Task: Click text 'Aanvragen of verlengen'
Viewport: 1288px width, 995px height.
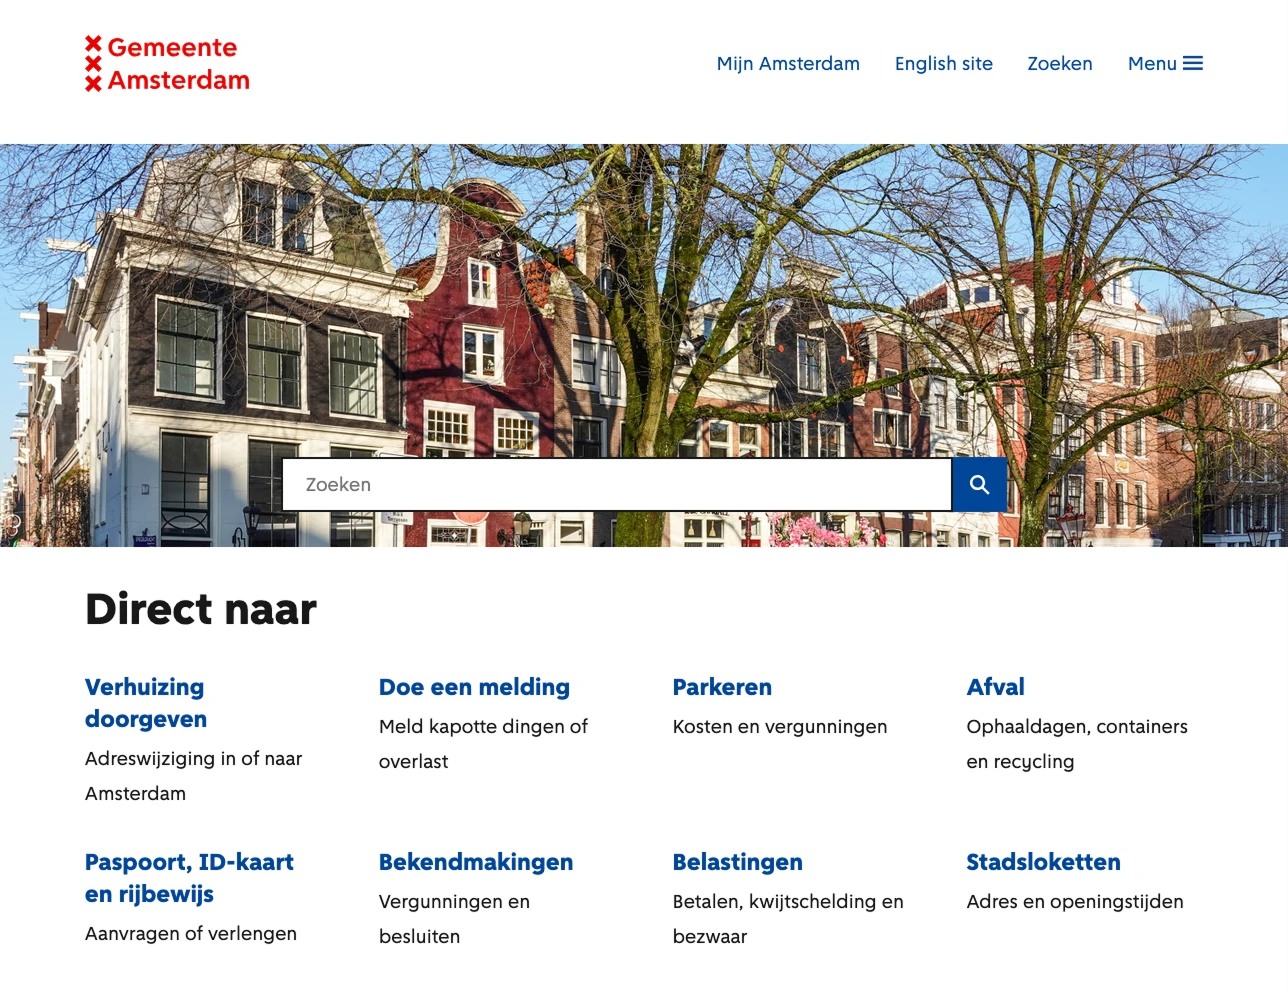Action: coord(191,934)
